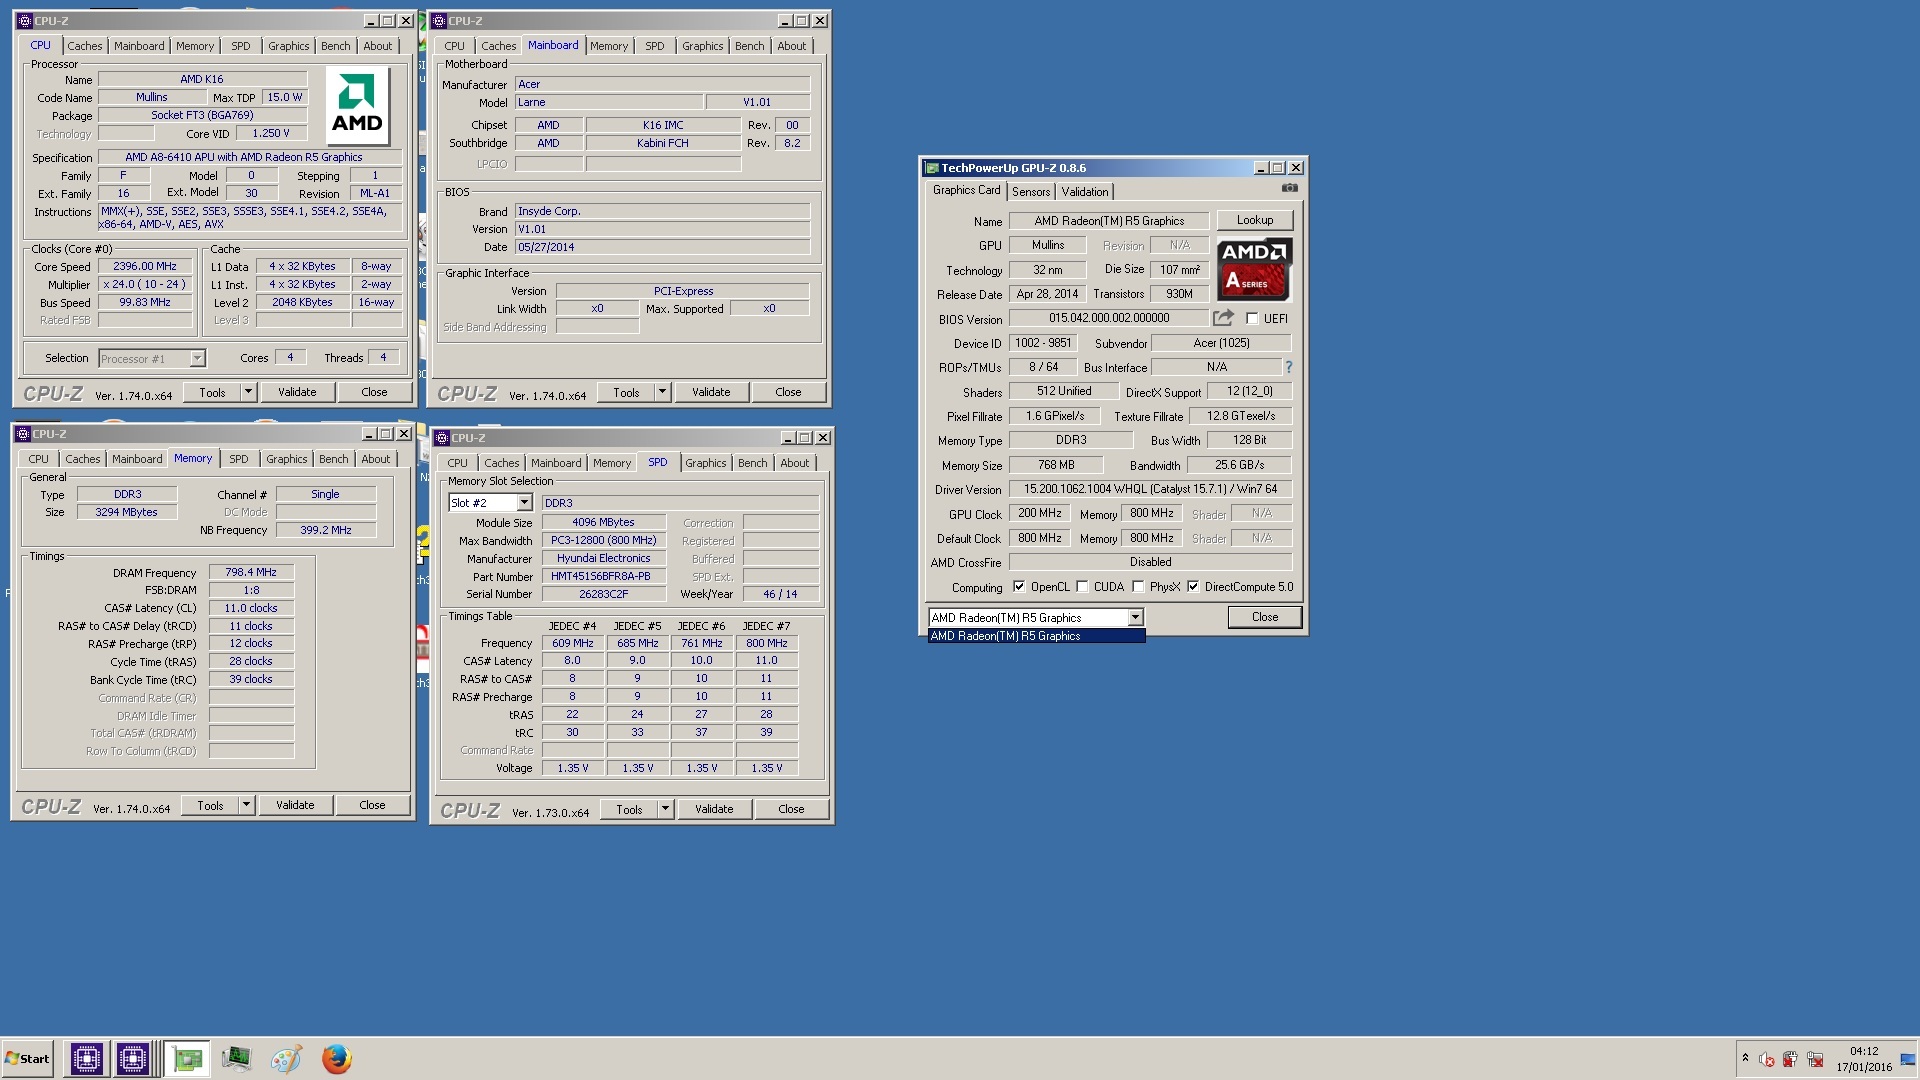Toggle the CUDA computing checkbox
Viewport: 1920px width, 1080px height.
(x=1082, y=587)
